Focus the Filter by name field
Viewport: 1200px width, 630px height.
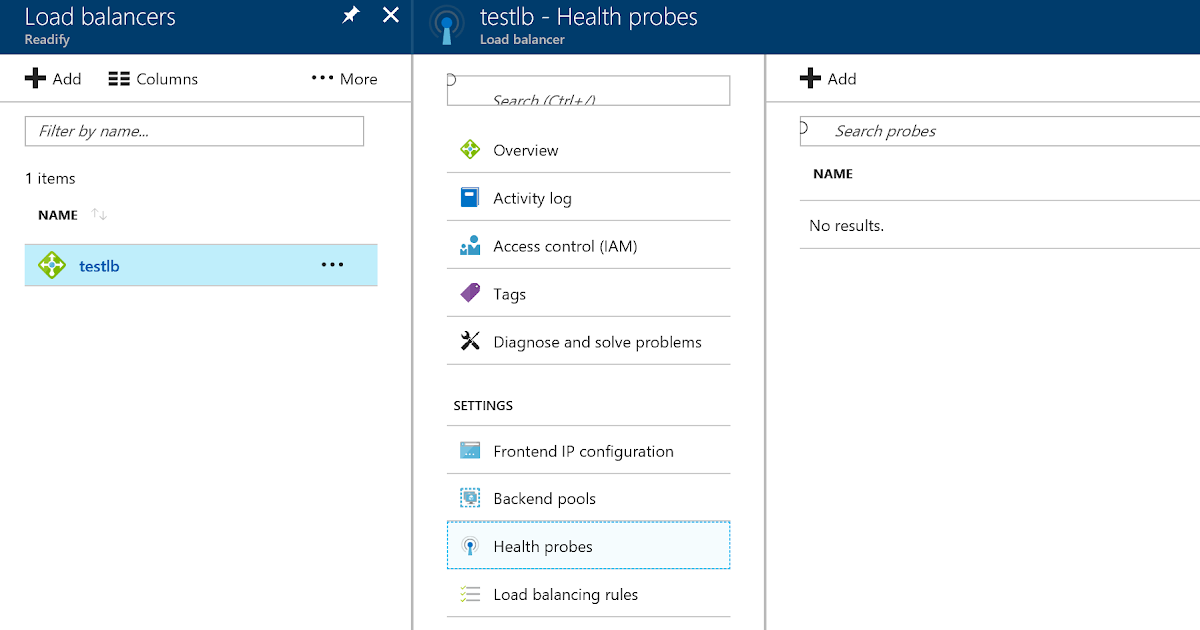[x=194, y=131]
